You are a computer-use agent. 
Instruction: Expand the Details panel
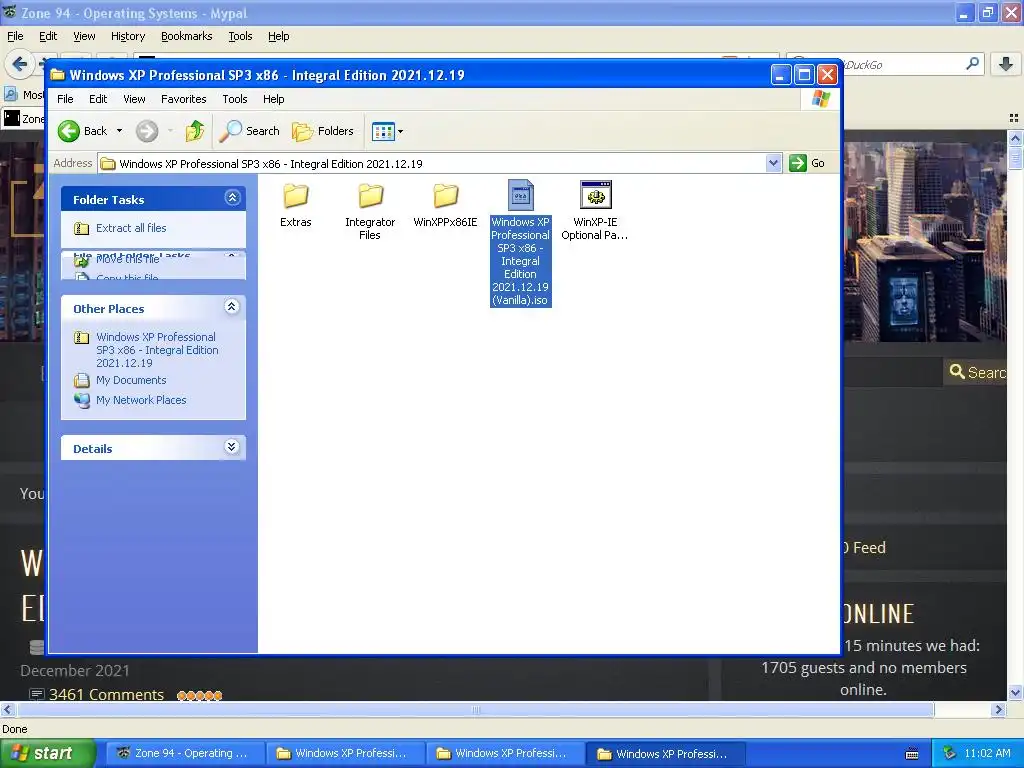tap(232, 447)
